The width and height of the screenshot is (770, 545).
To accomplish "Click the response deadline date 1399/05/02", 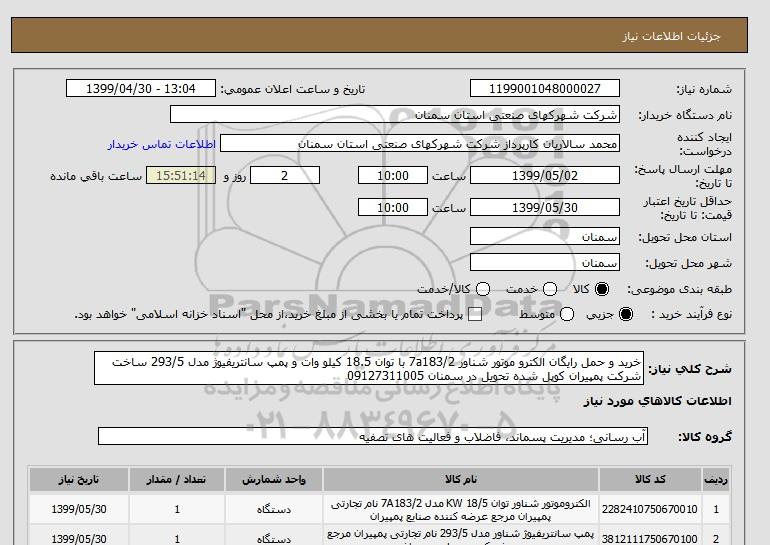I will pyautogui.click(x=545, y=175).
